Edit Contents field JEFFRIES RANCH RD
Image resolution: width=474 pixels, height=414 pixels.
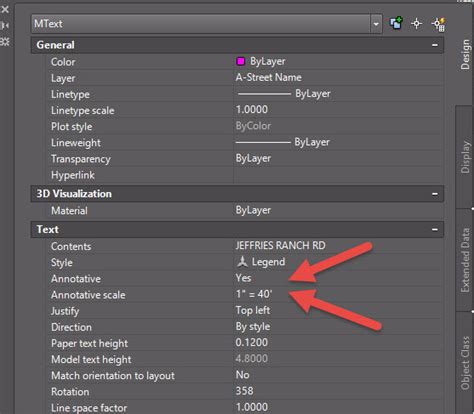pos(280,246)
